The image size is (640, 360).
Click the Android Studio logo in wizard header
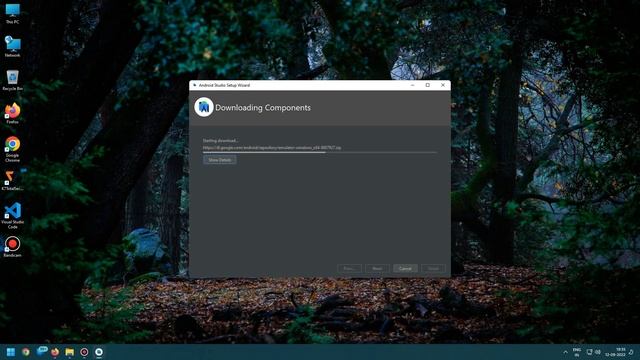pos(204,107)
